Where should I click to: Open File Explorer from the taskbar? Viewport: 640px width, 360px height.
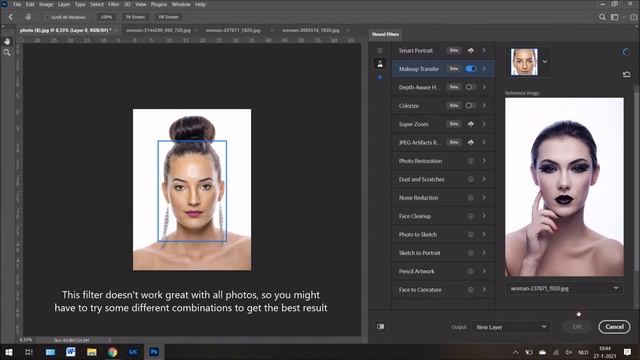click(91, 352)
